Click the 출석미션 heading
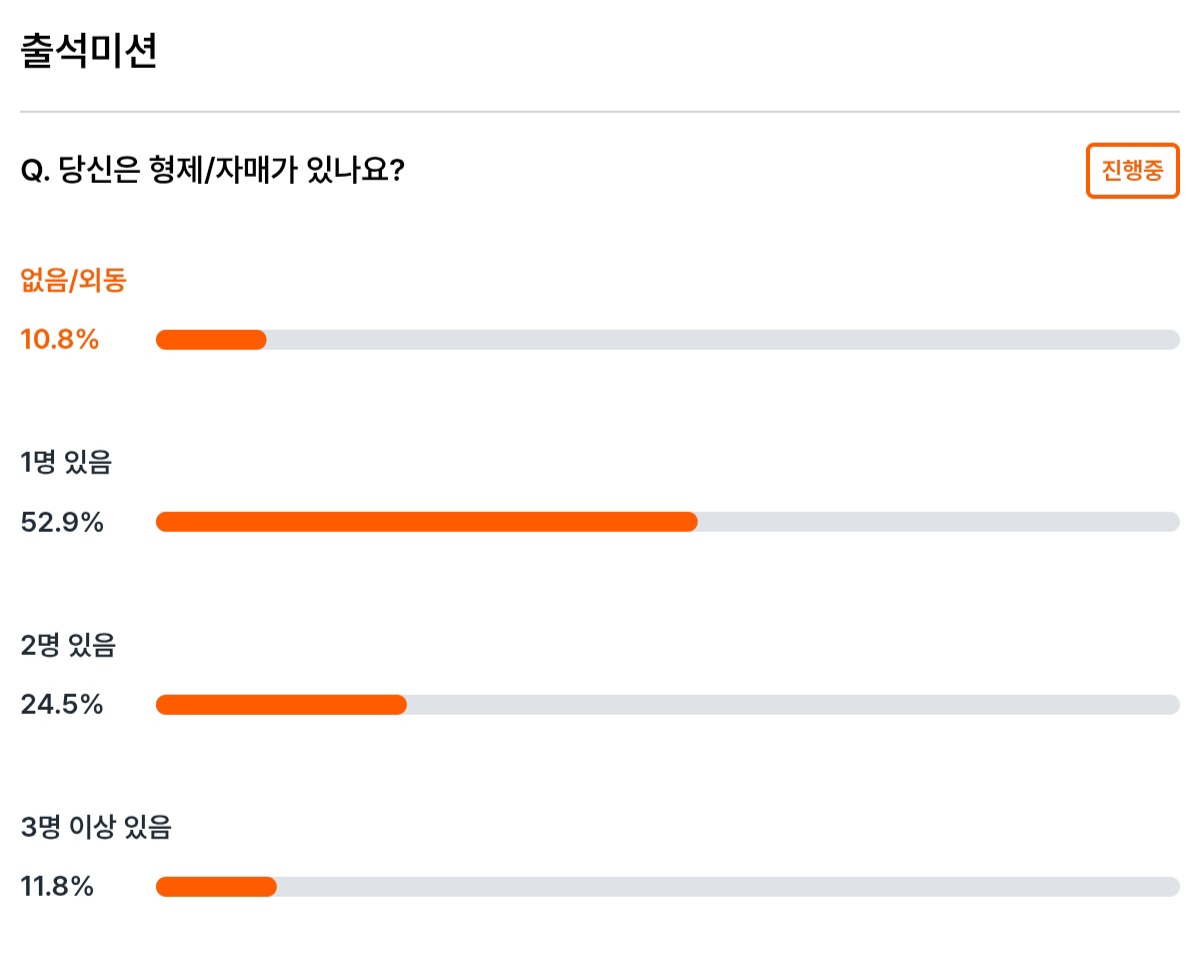1200x971 pixels. pyautogui.click(x=88, y=53)
